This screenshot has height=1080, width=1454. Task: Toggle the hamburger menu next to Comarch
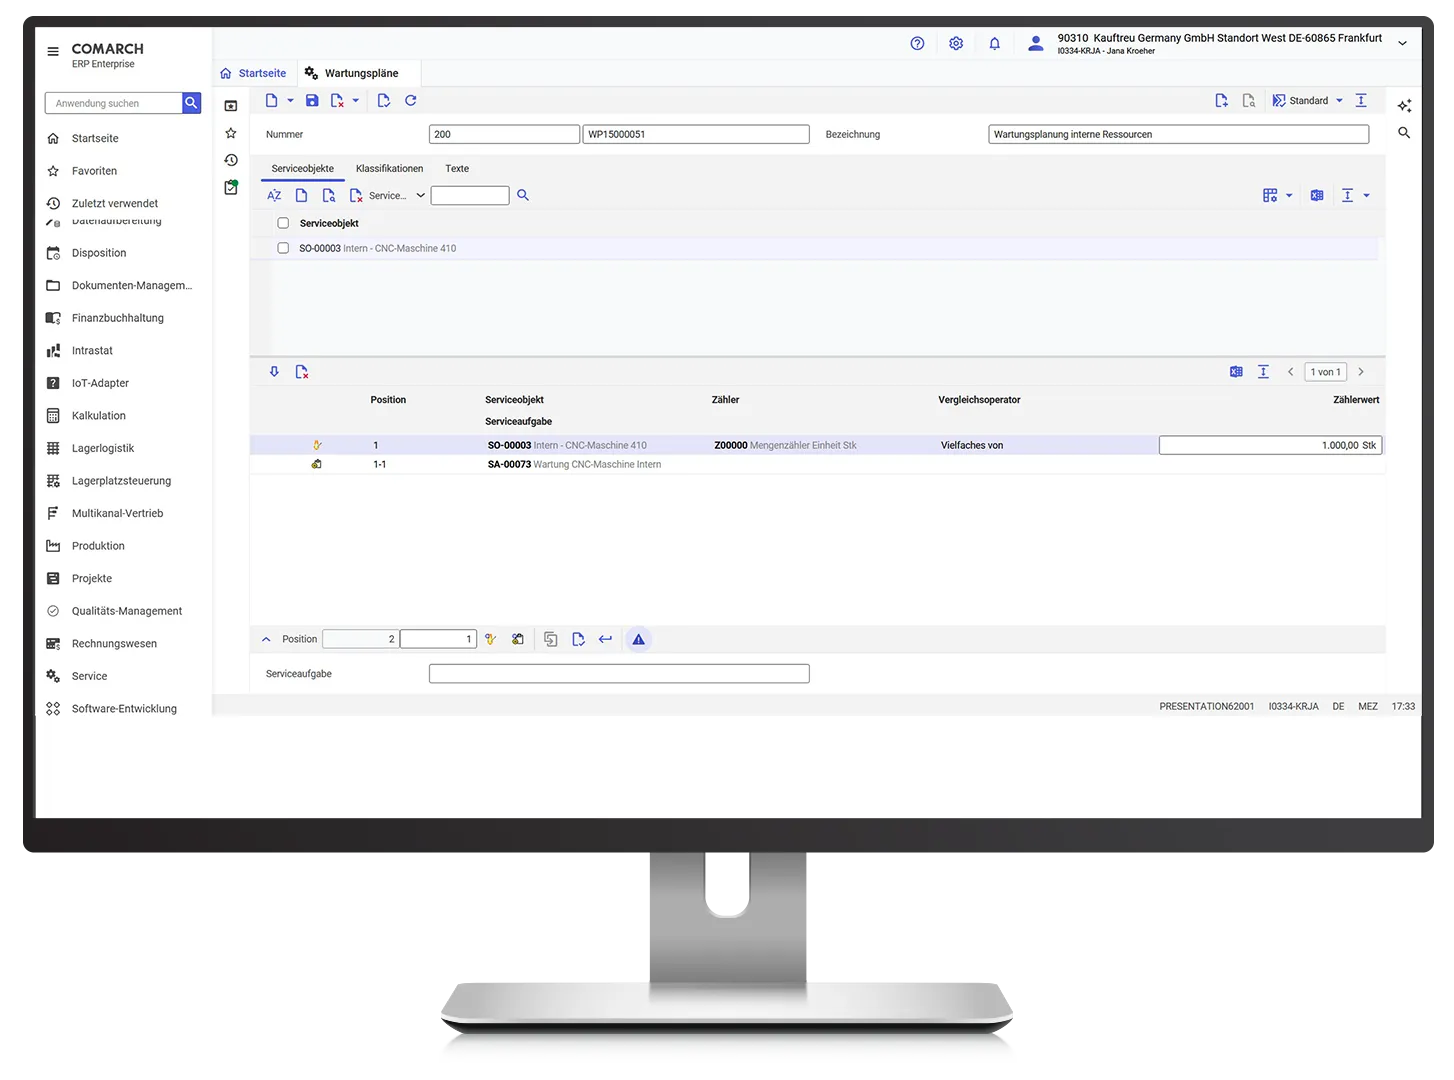tap(53, 51)
